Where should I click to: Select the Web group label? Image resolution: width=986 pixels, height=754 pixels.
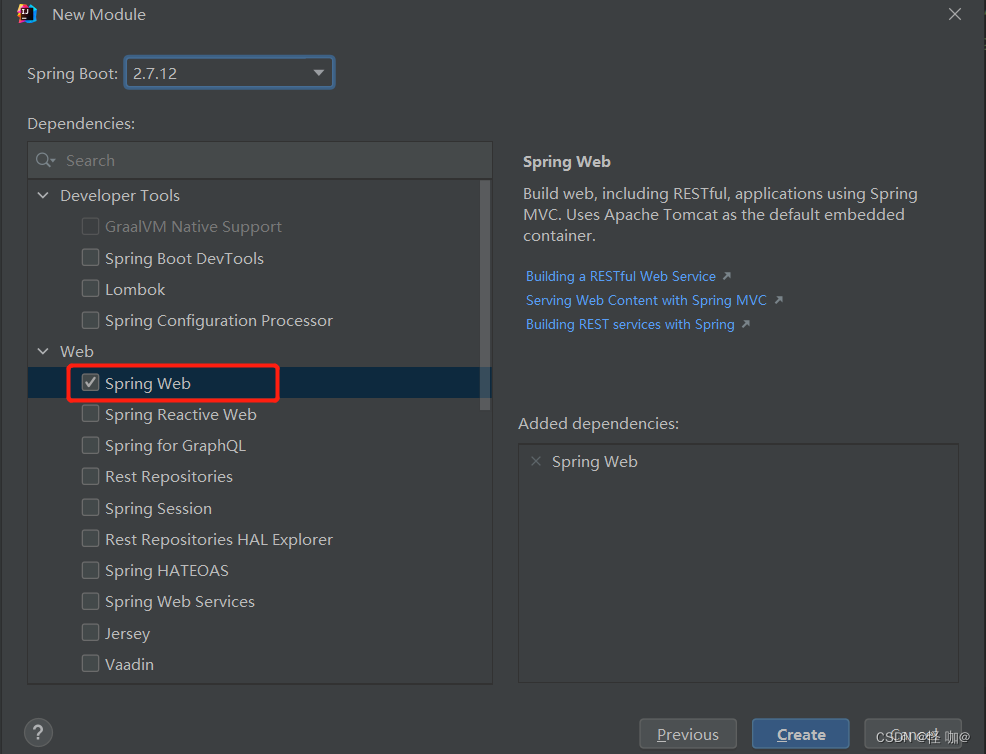tap(77, 352)
